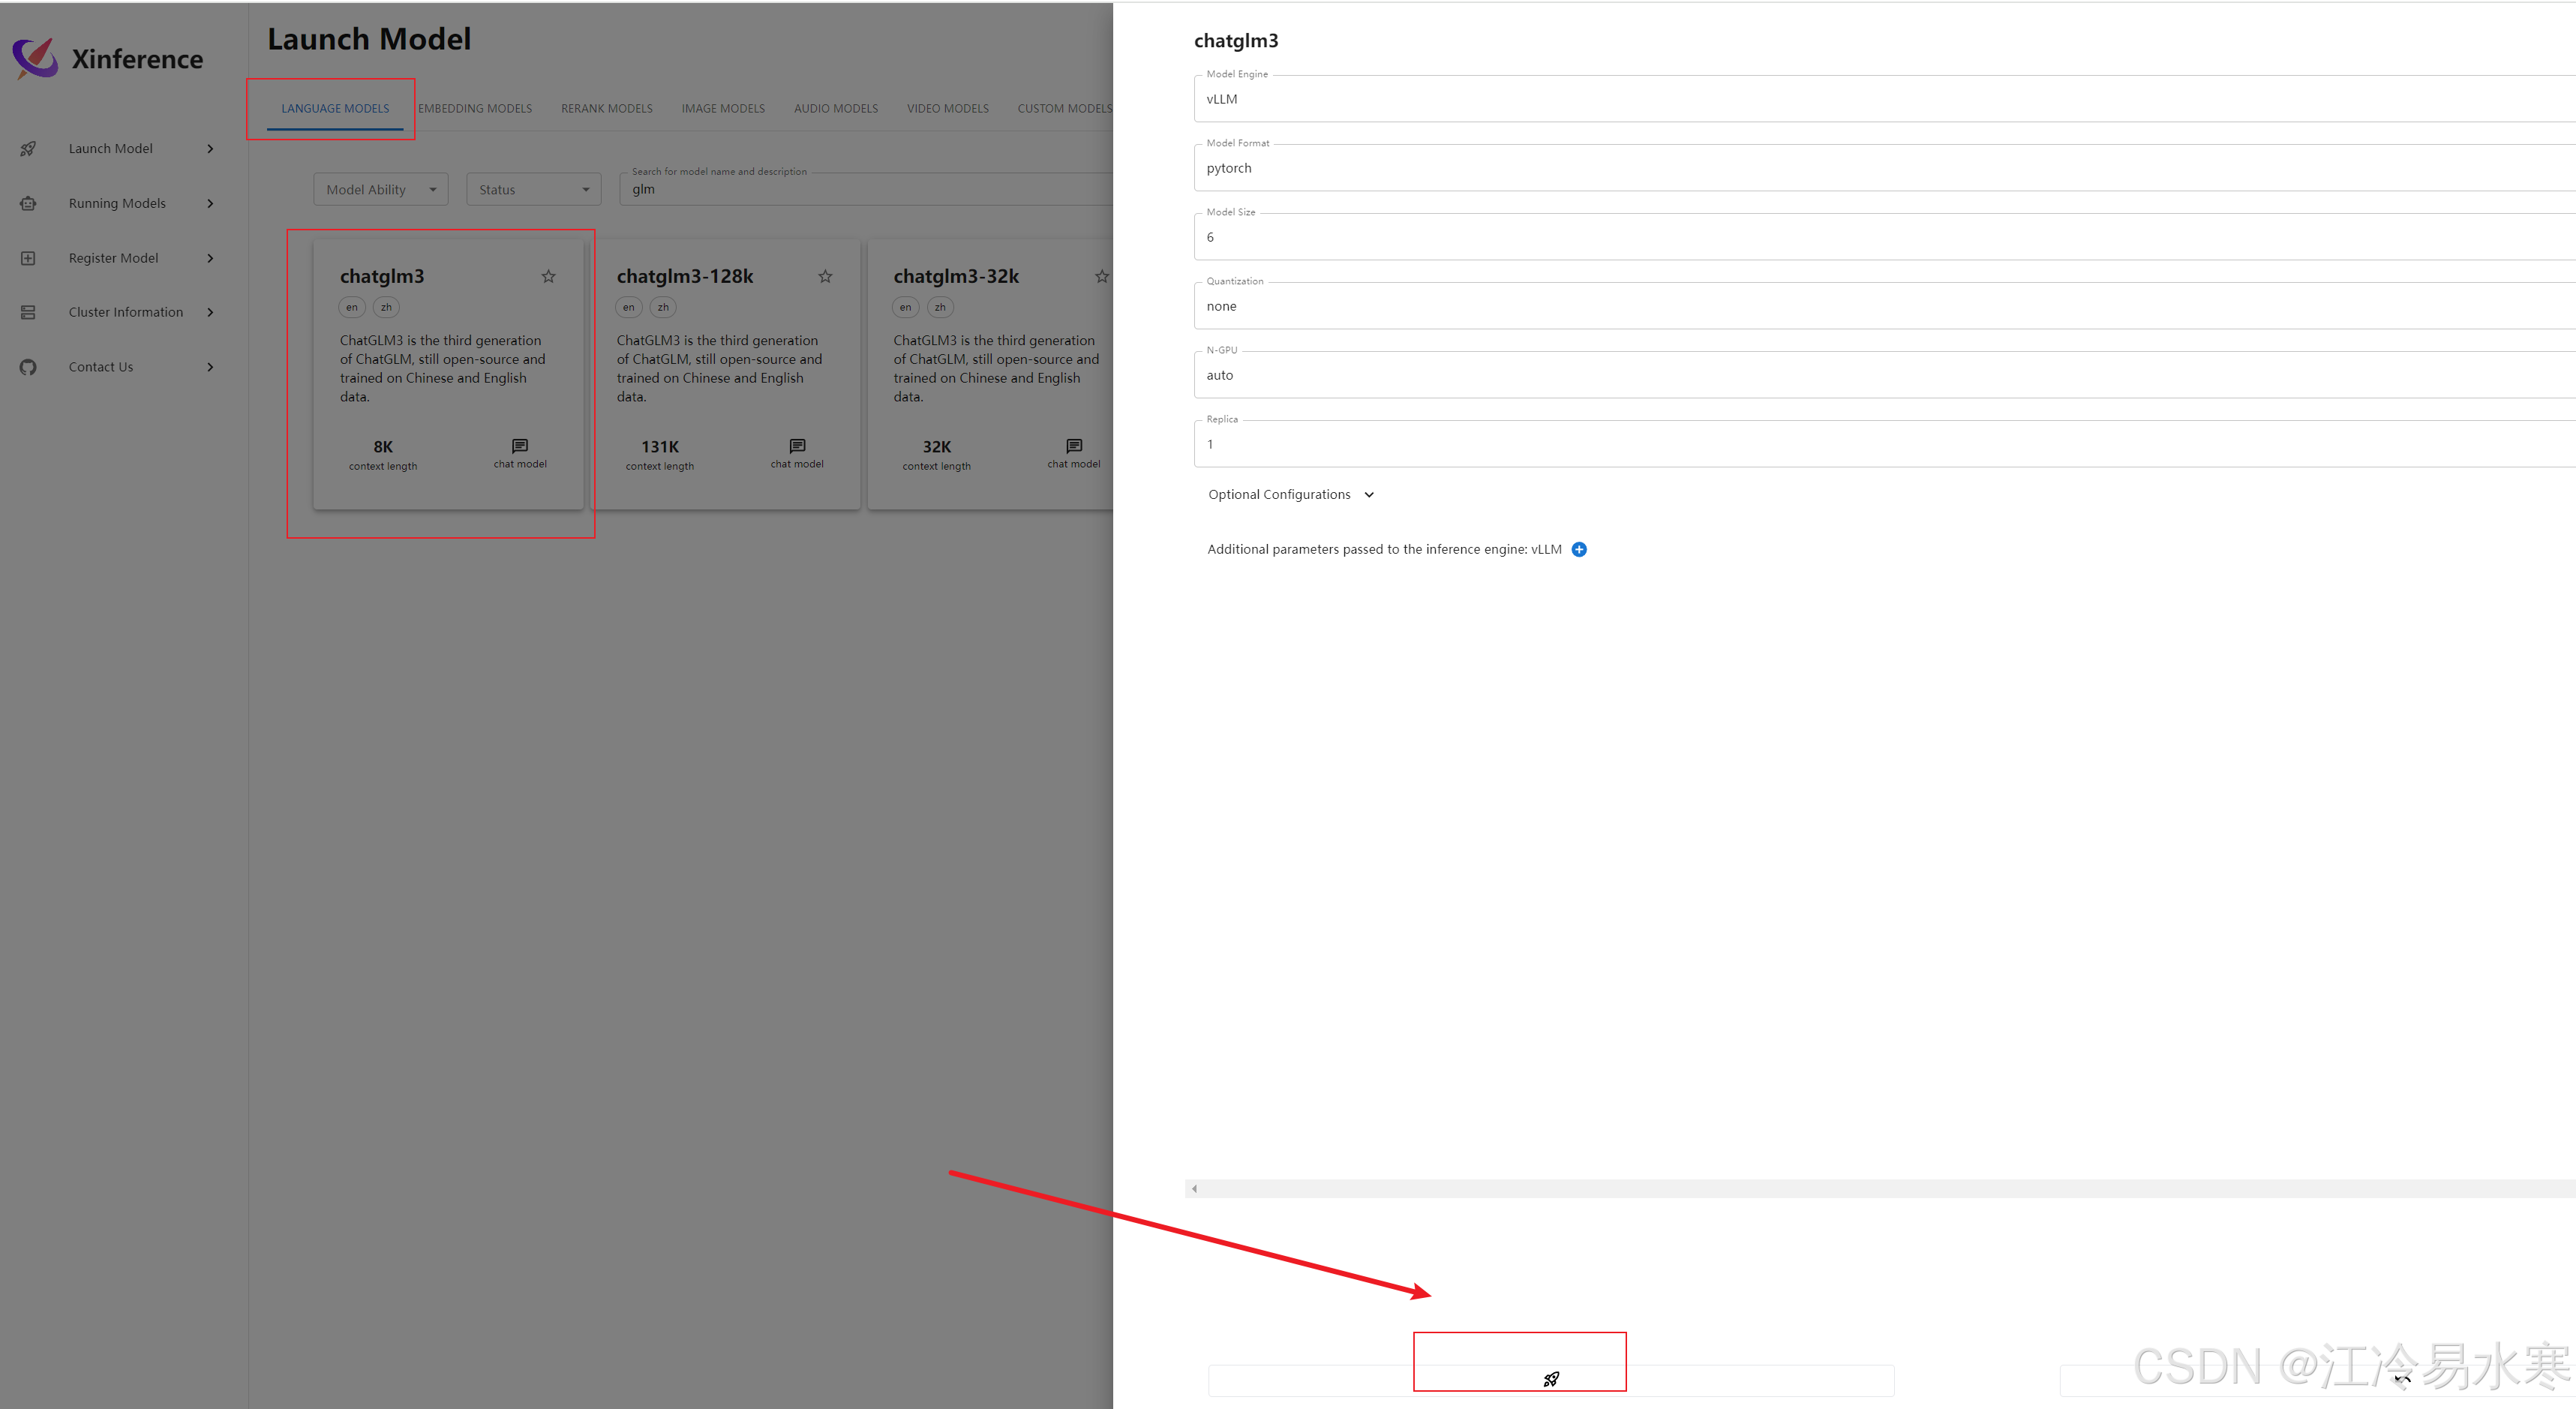Click the Register Model plus icon
This screenshot has width=2576, height=1409.
pyautogui.click(x=28, y=258)
